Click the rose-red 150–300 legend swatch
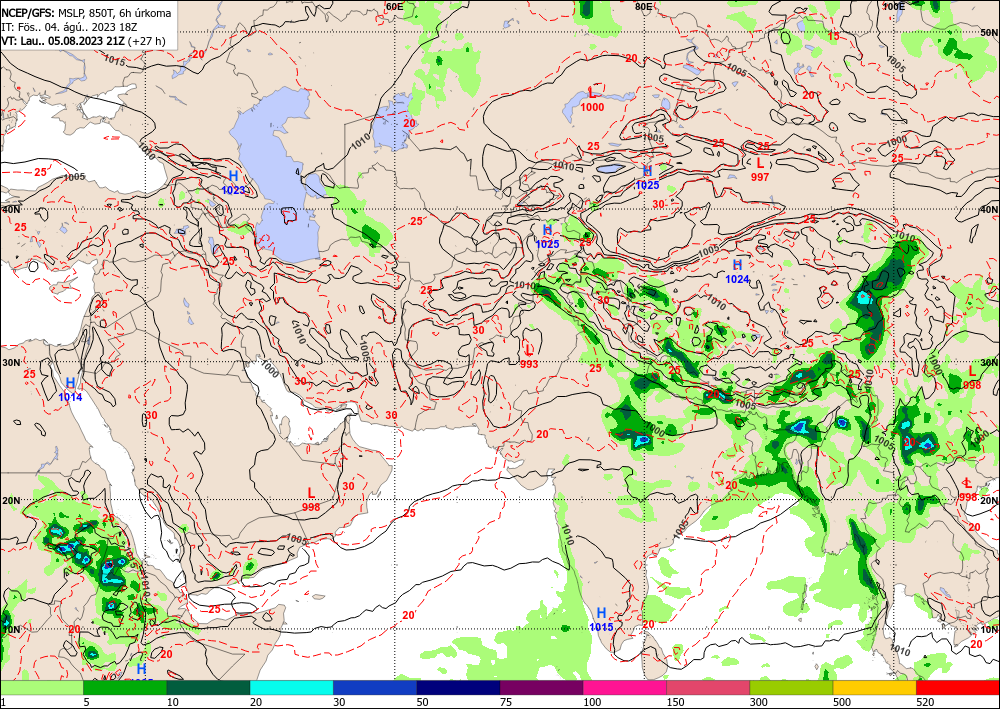1000x709 pixels. click(708, 687)
